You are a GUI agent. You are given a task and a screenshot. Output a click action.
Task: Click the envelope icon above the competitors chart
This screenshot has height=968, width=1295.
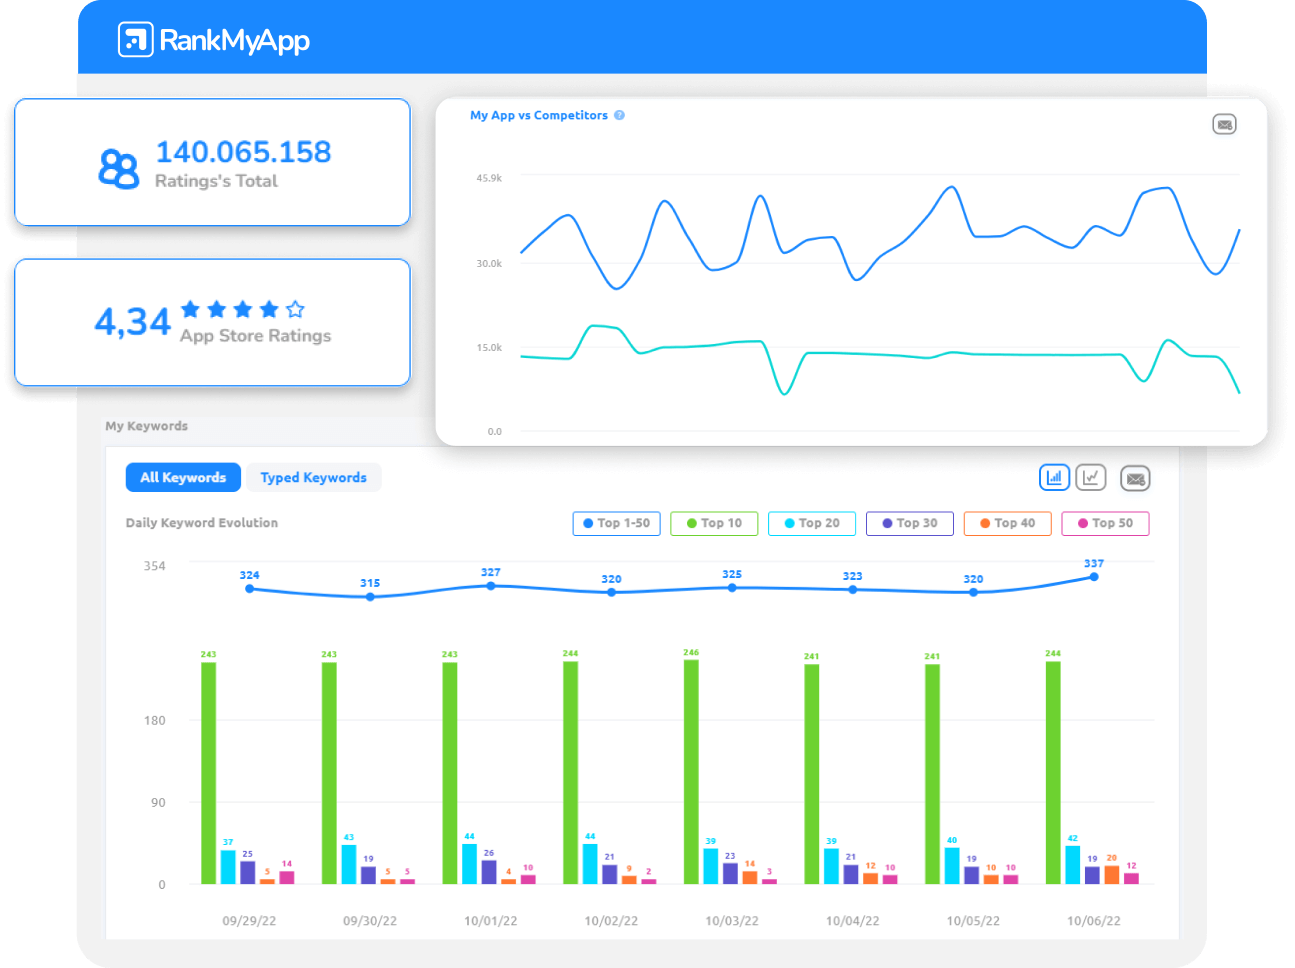(x=1224, y=124)
